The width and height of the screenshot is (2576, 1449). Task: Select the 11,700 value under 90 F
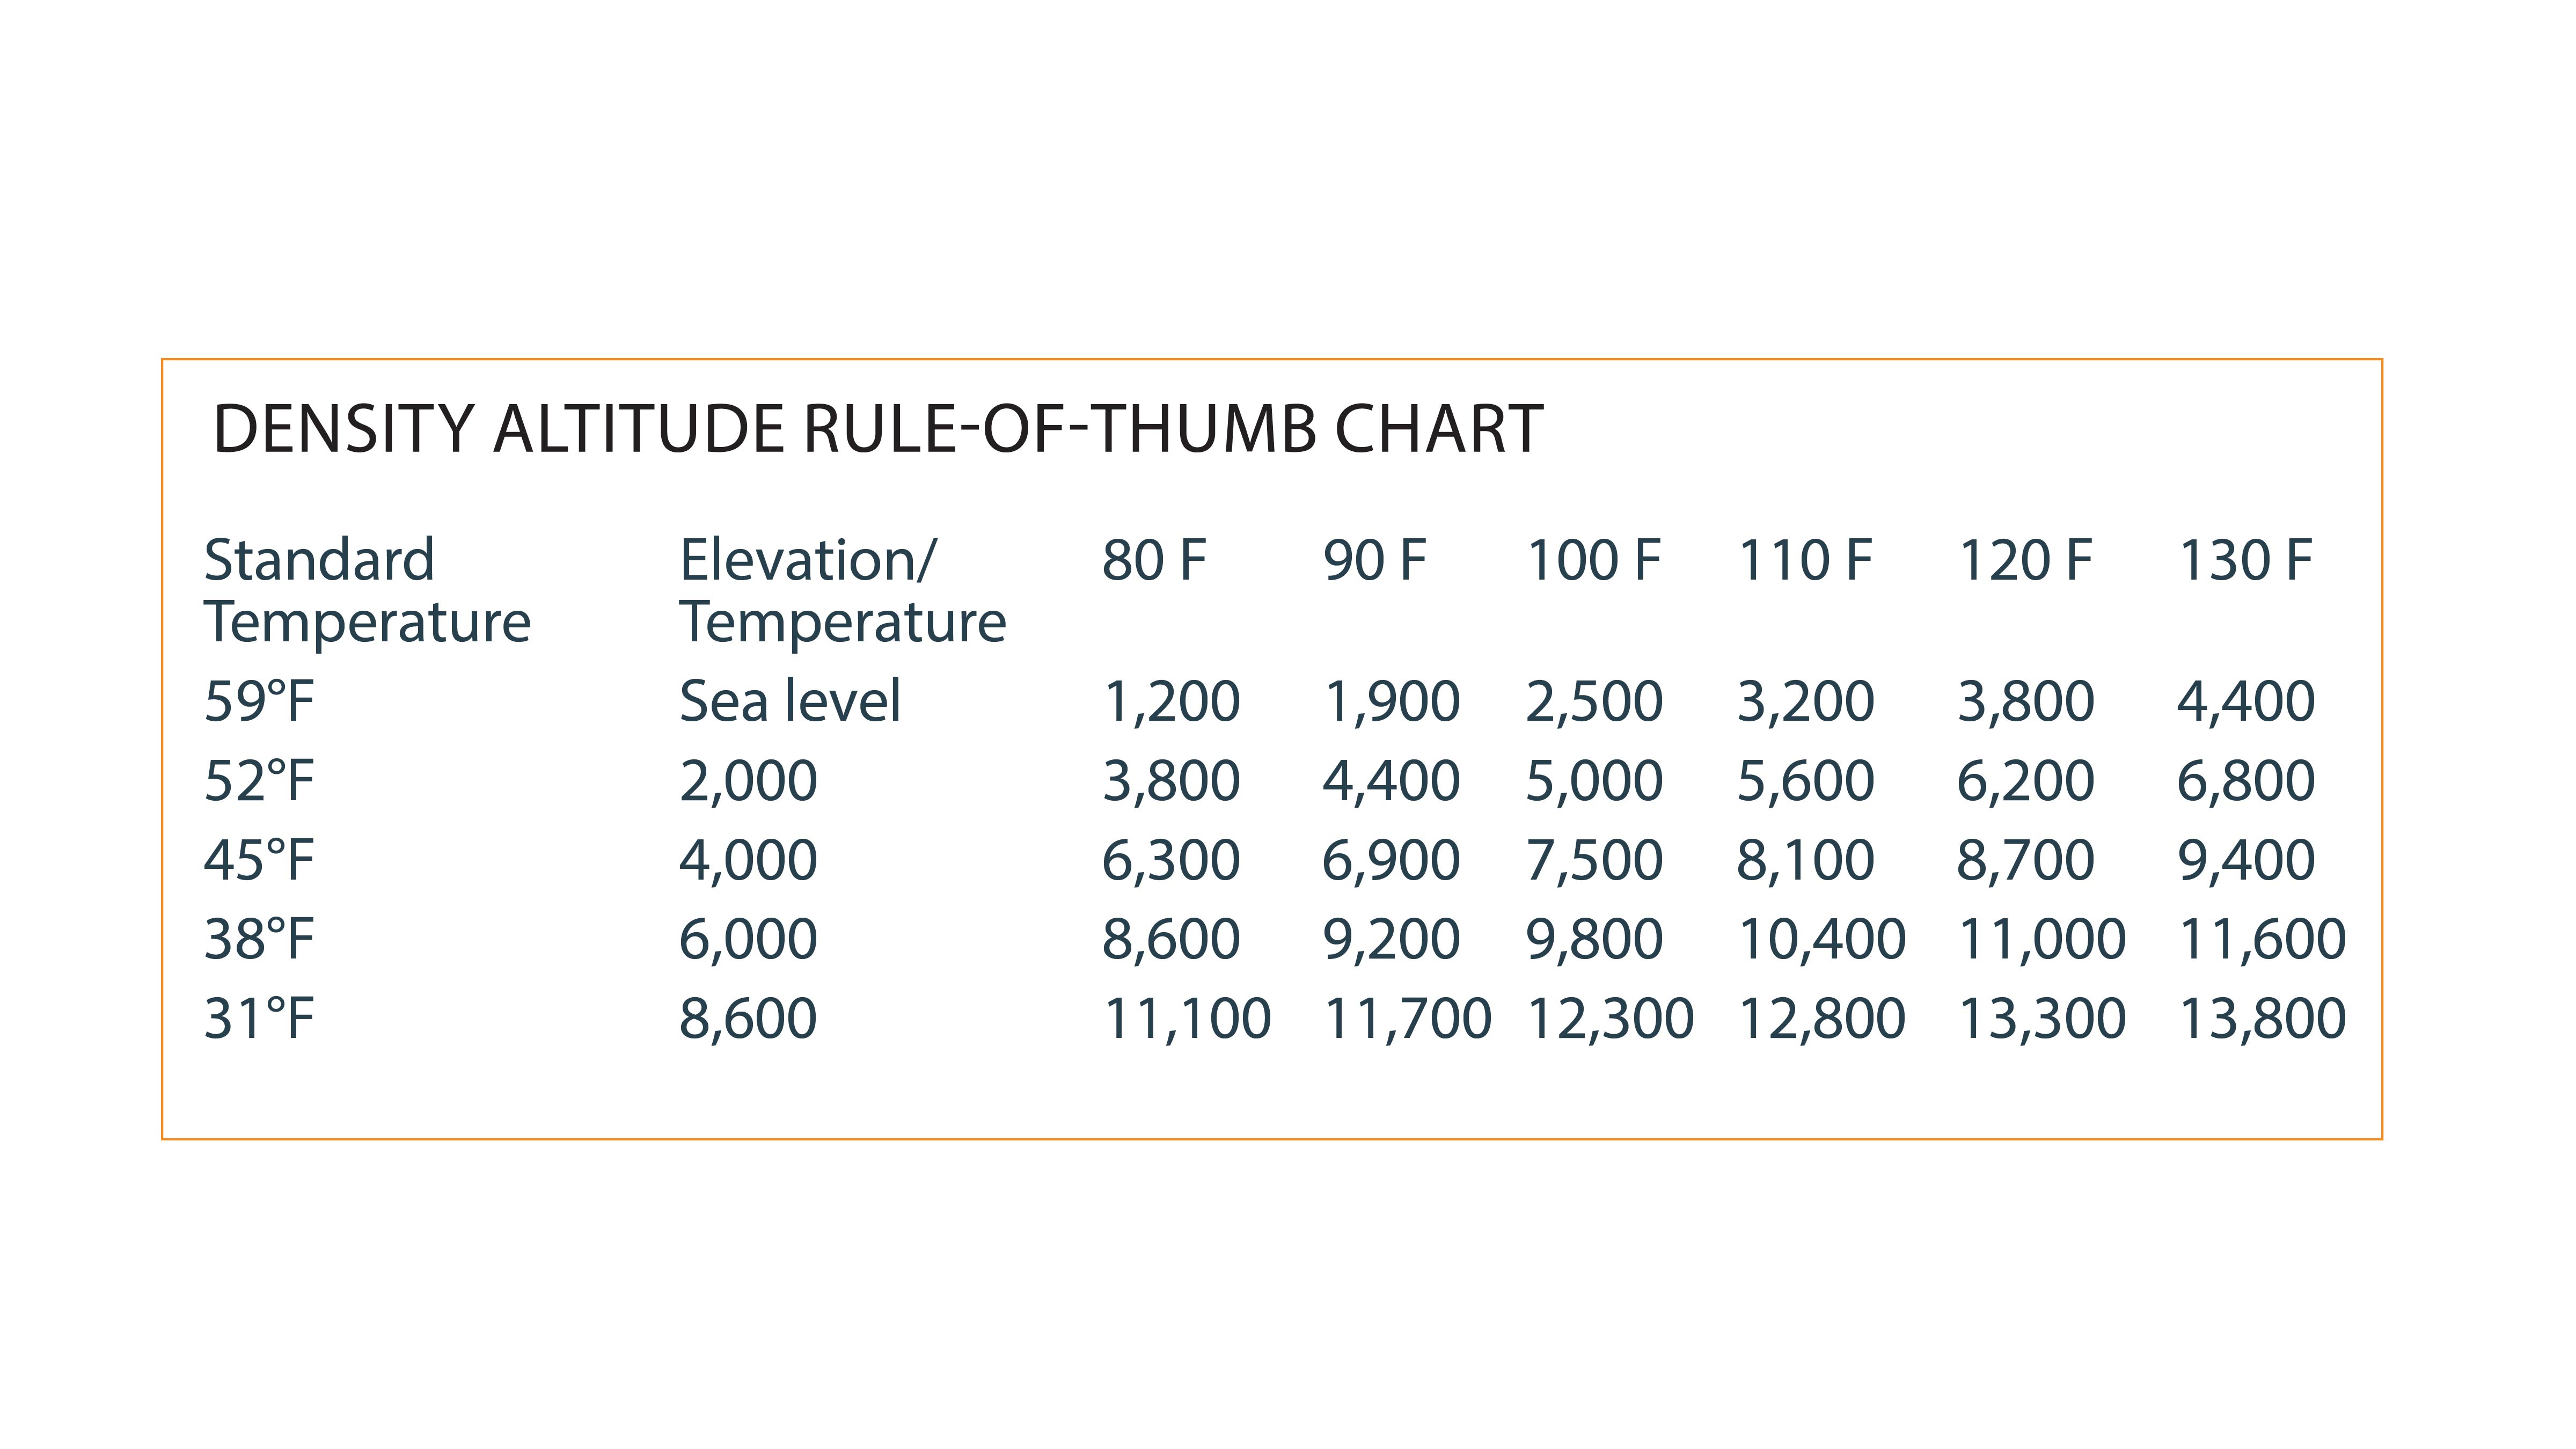(1407, 1019)
